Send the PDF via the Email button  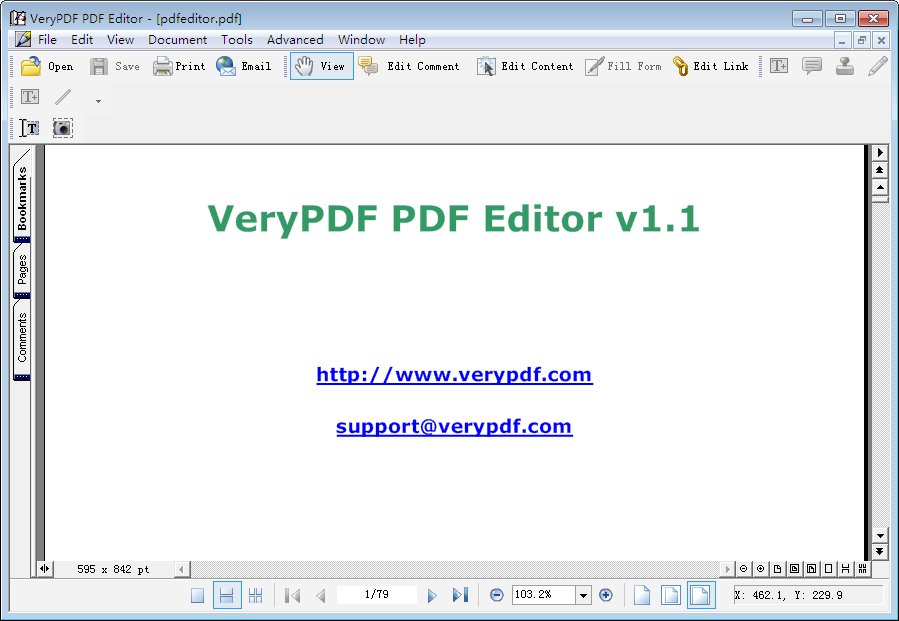244,67
